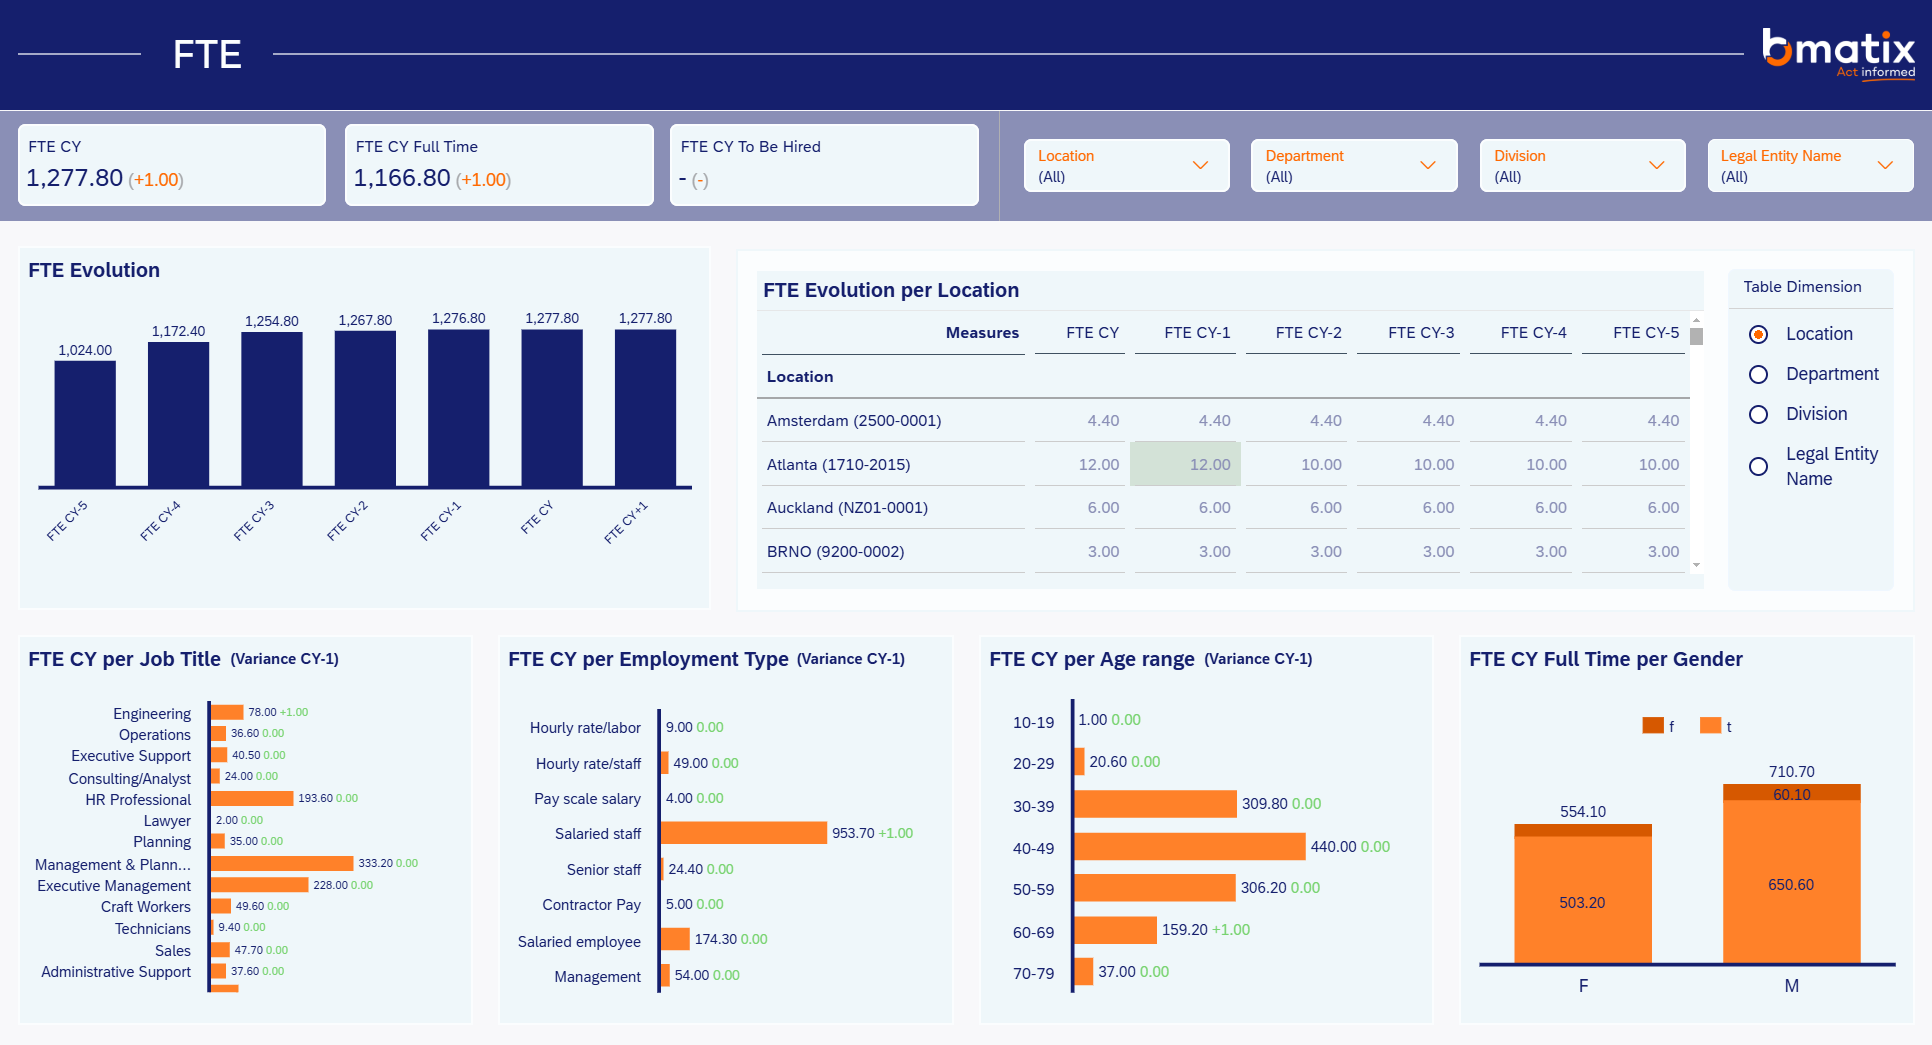Click the FTE CY-5 column header
This screenshot has width=1932, height=1045.
pyautogui.click(x=1646, y=333)
